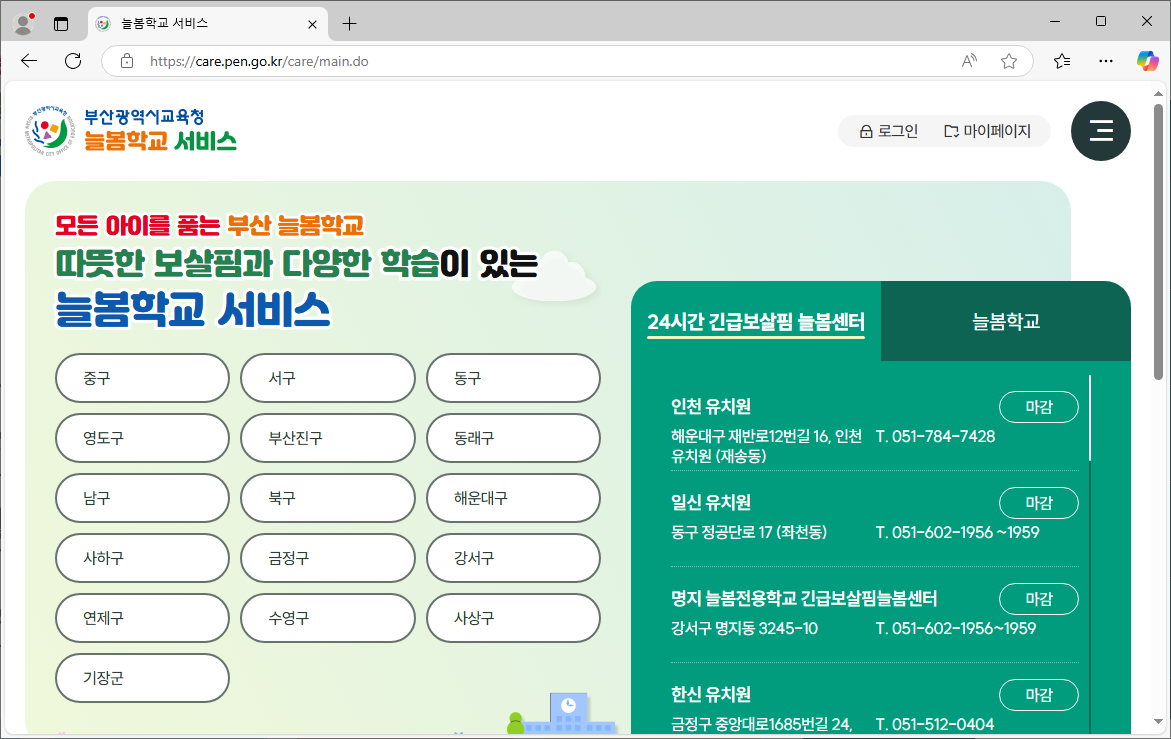1171x739 pixels.
Task: Click the 늘봄학교 서비스 site logo
Action: [130, 131]
